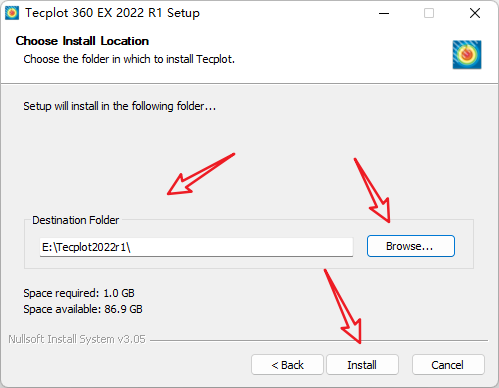Click the 'Choose Install Location' heading

pyautogui.click(x=82, y=41)
